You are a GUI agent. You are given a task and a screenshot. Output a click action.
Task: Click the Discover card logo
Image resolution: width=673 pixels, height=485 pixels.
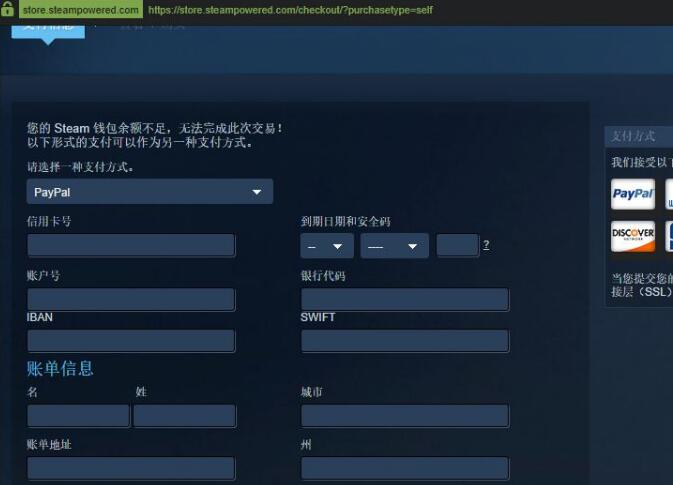coord(633,236)
